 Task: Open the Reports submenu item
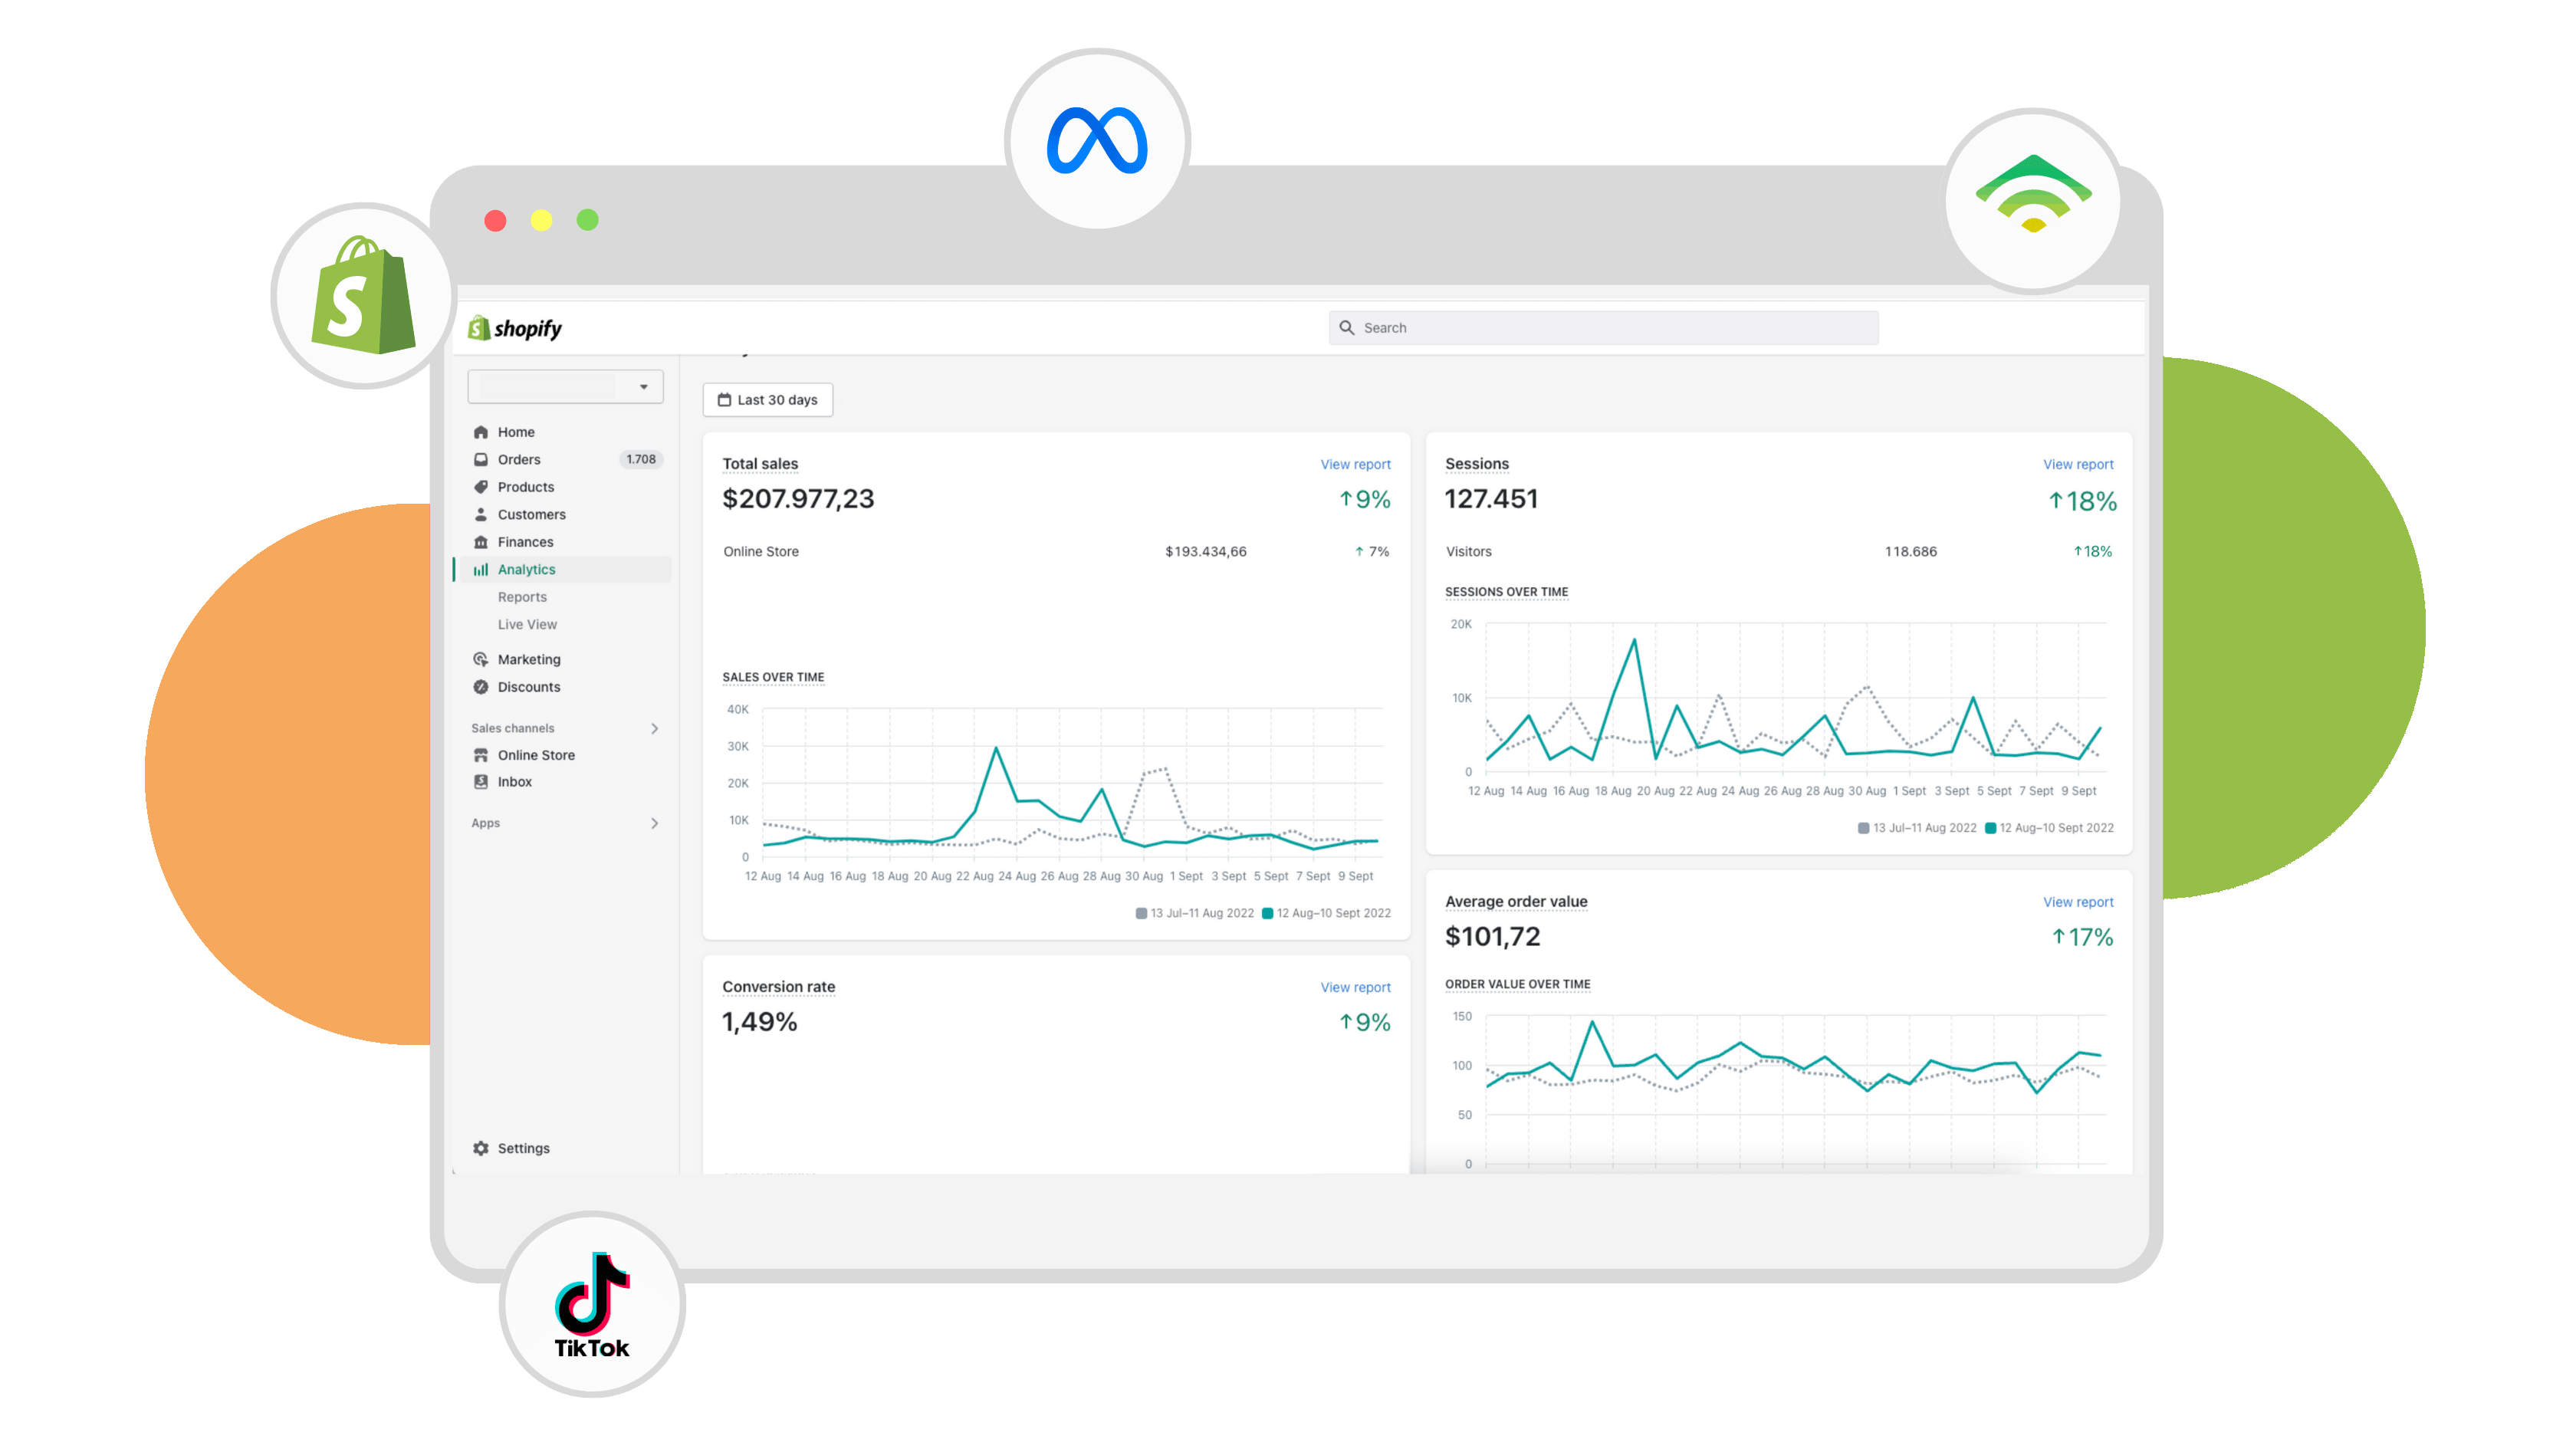point(522,597)
